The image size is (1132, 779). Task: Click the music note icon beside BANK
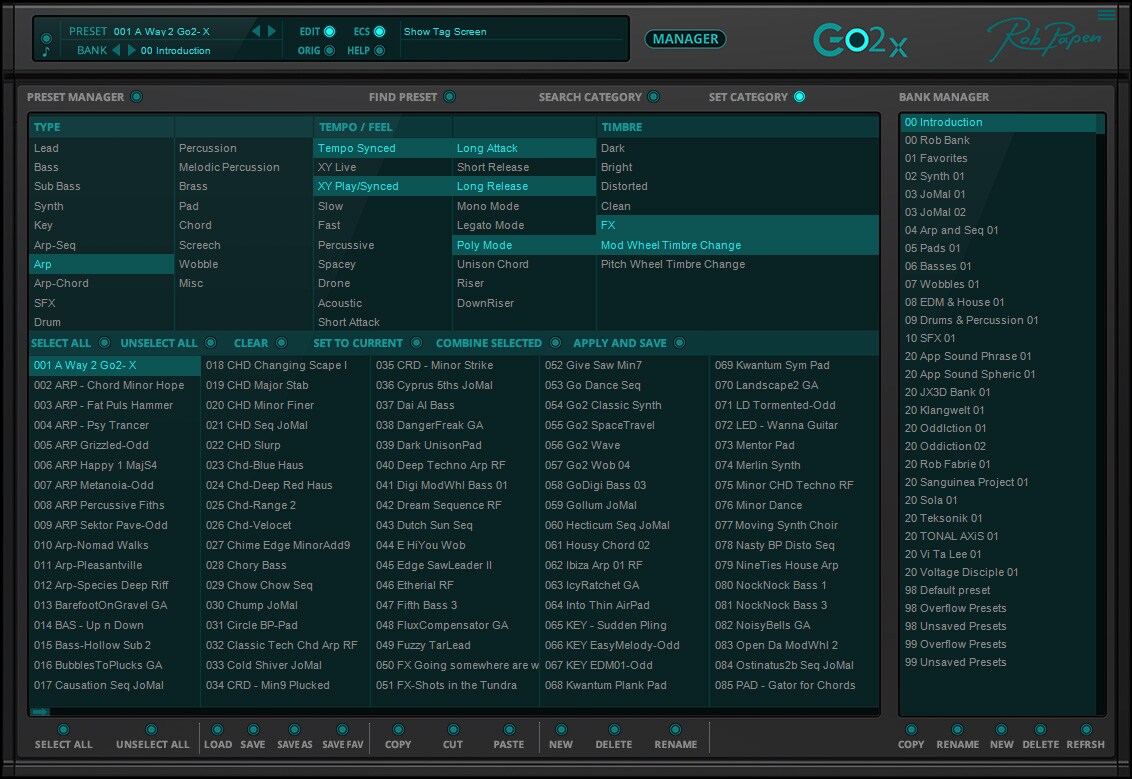(46, 51)
